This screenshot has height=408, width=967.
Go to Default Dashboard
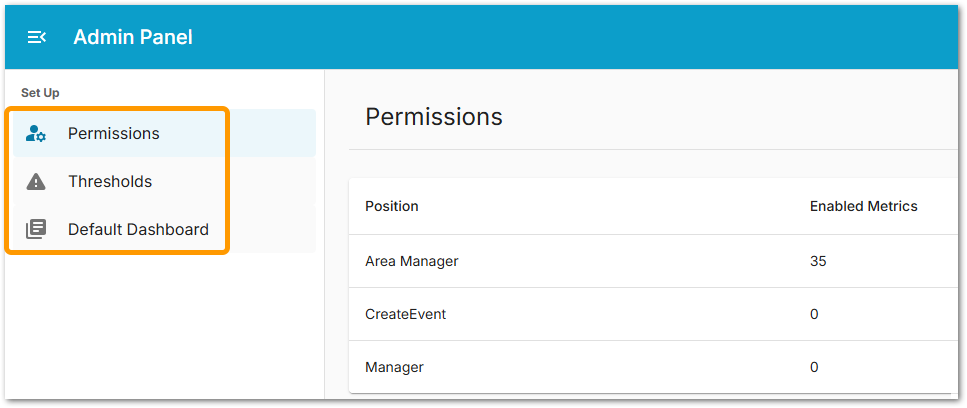click(x=138, y=230)
